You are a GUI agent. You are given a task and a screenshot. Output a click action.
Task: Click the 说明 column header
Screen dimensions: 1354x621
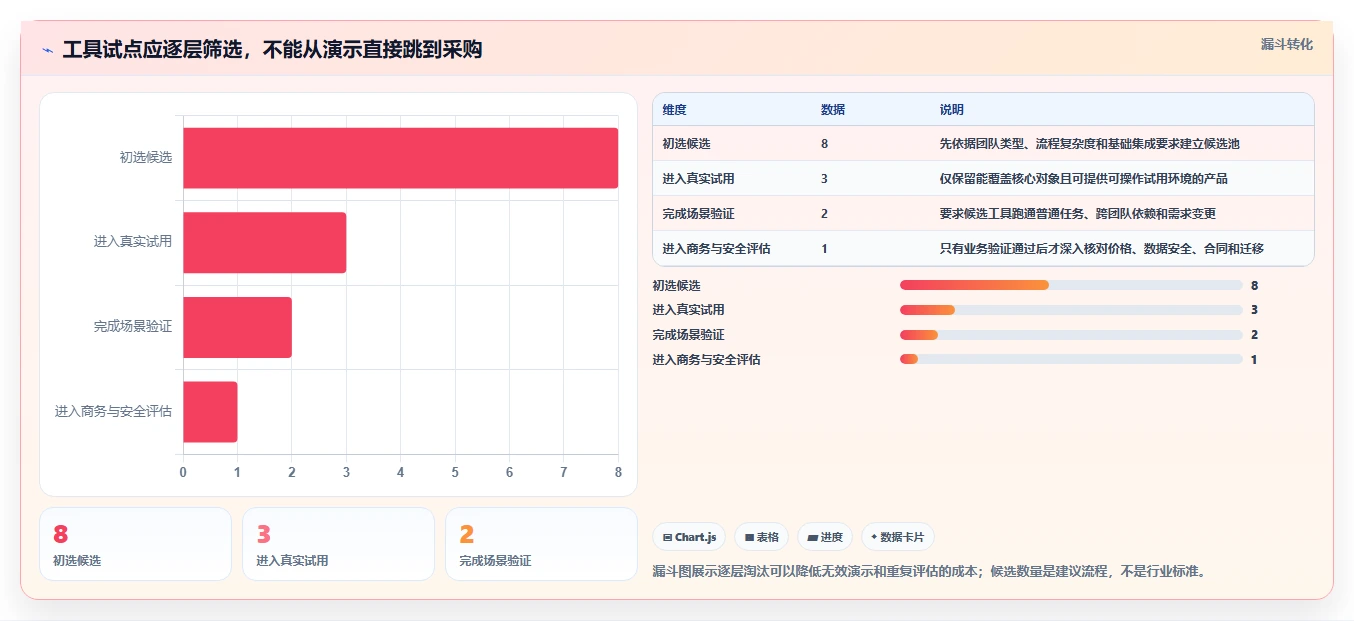[x=952, y=109]
